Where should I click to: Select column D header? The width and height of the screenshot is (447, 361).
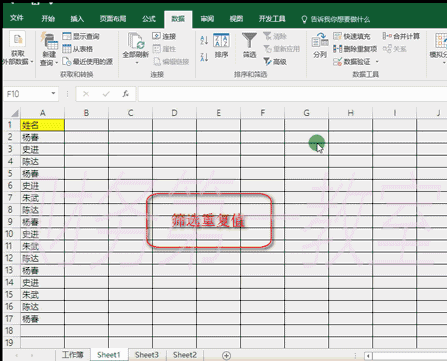(174, 113)
